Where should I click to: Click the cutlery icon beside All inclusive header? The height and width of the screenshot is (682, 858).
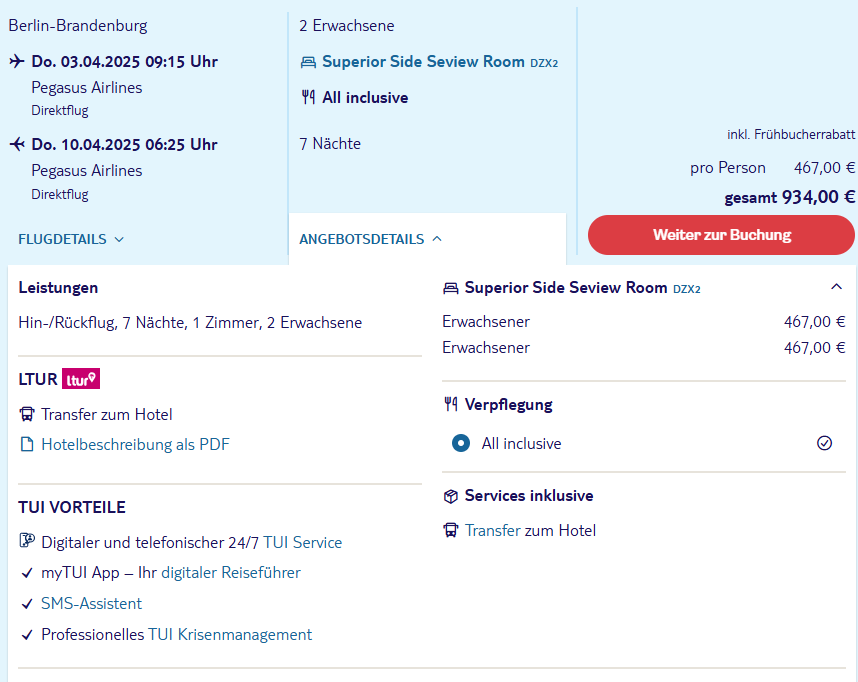(308, 98)
